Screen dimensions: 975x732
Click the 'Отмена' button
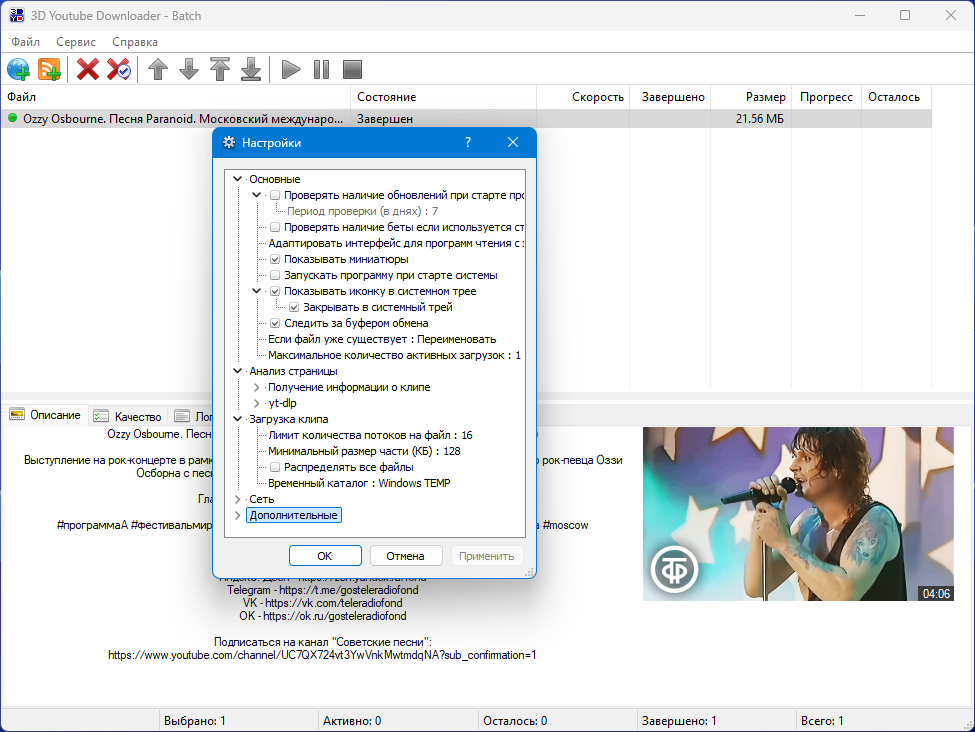pyautogui.click(x=406, y=556)
